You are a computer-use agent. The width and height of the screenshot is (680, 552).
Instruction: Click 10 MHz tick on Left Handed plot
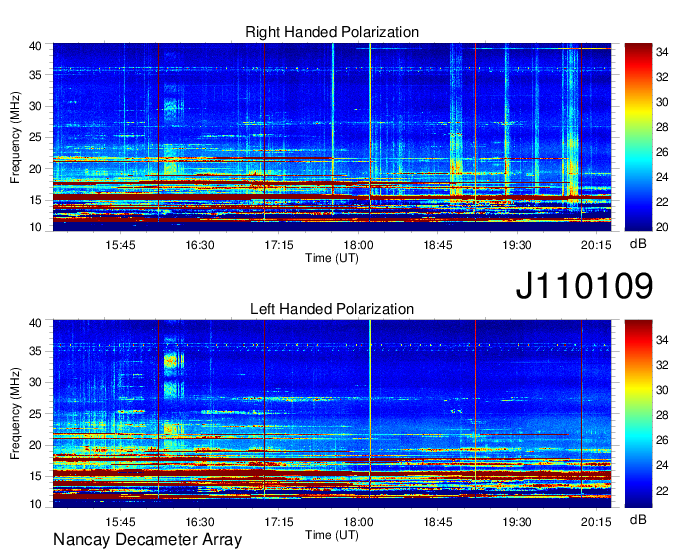[35, 504]
